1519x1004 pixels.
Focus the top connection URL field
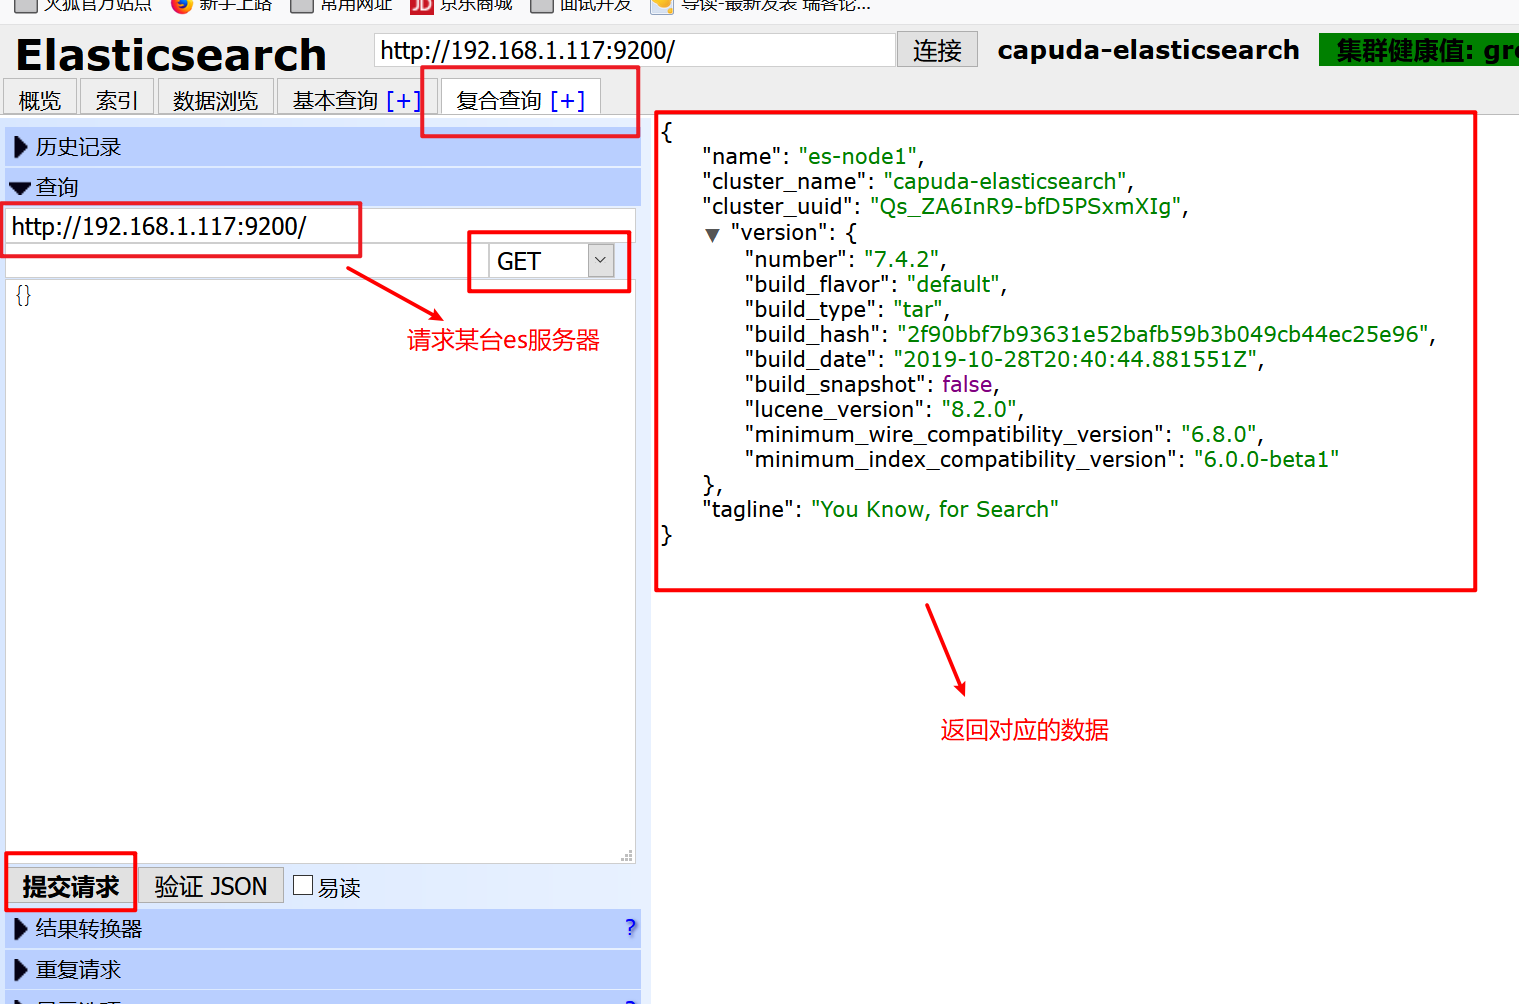635,50
